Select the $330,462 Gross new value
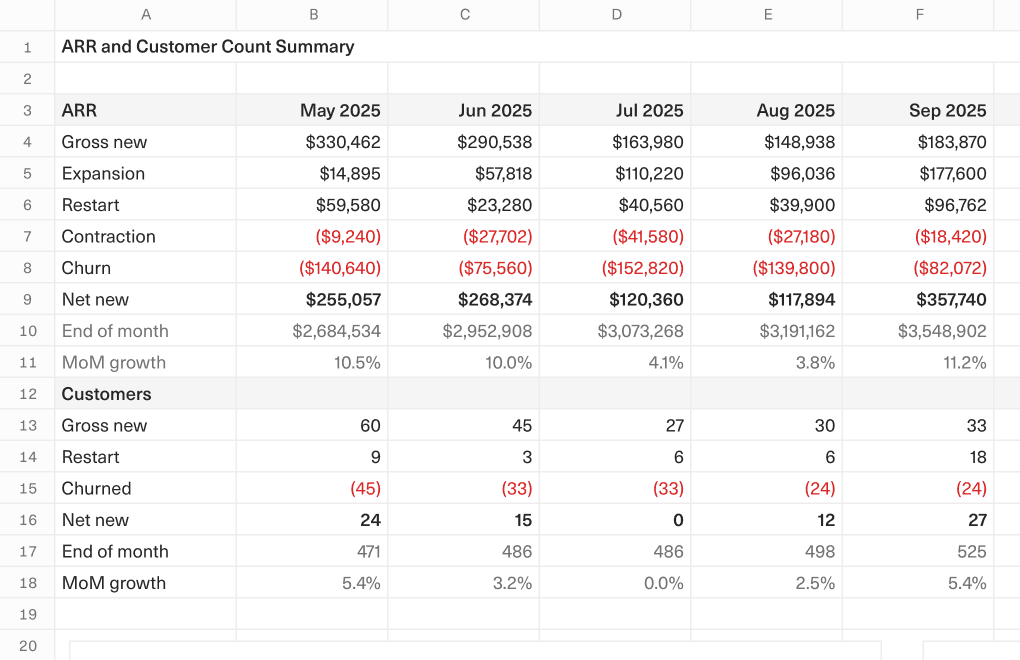1020x660 pixels. click(x=313, y=141)
